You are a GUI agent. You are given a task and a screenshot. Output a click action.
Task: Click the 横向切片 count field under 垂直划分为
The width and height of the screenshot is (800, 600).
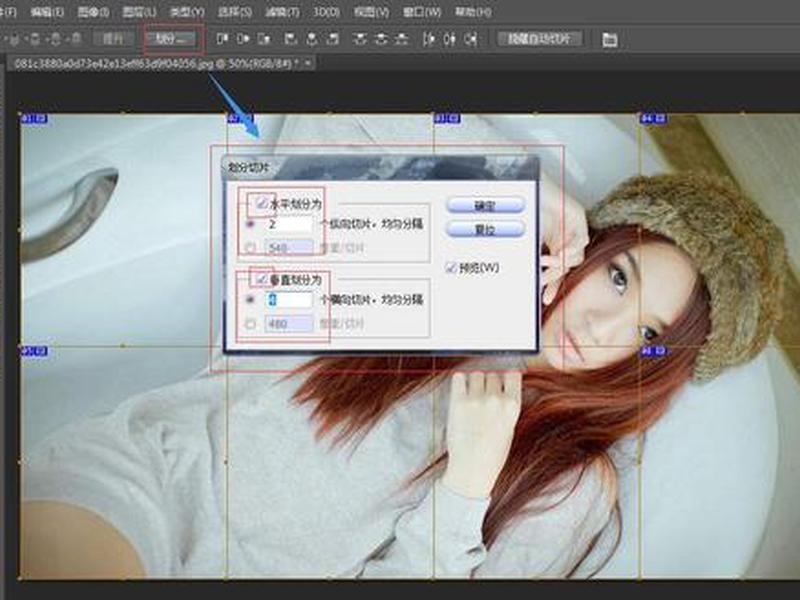289,299
